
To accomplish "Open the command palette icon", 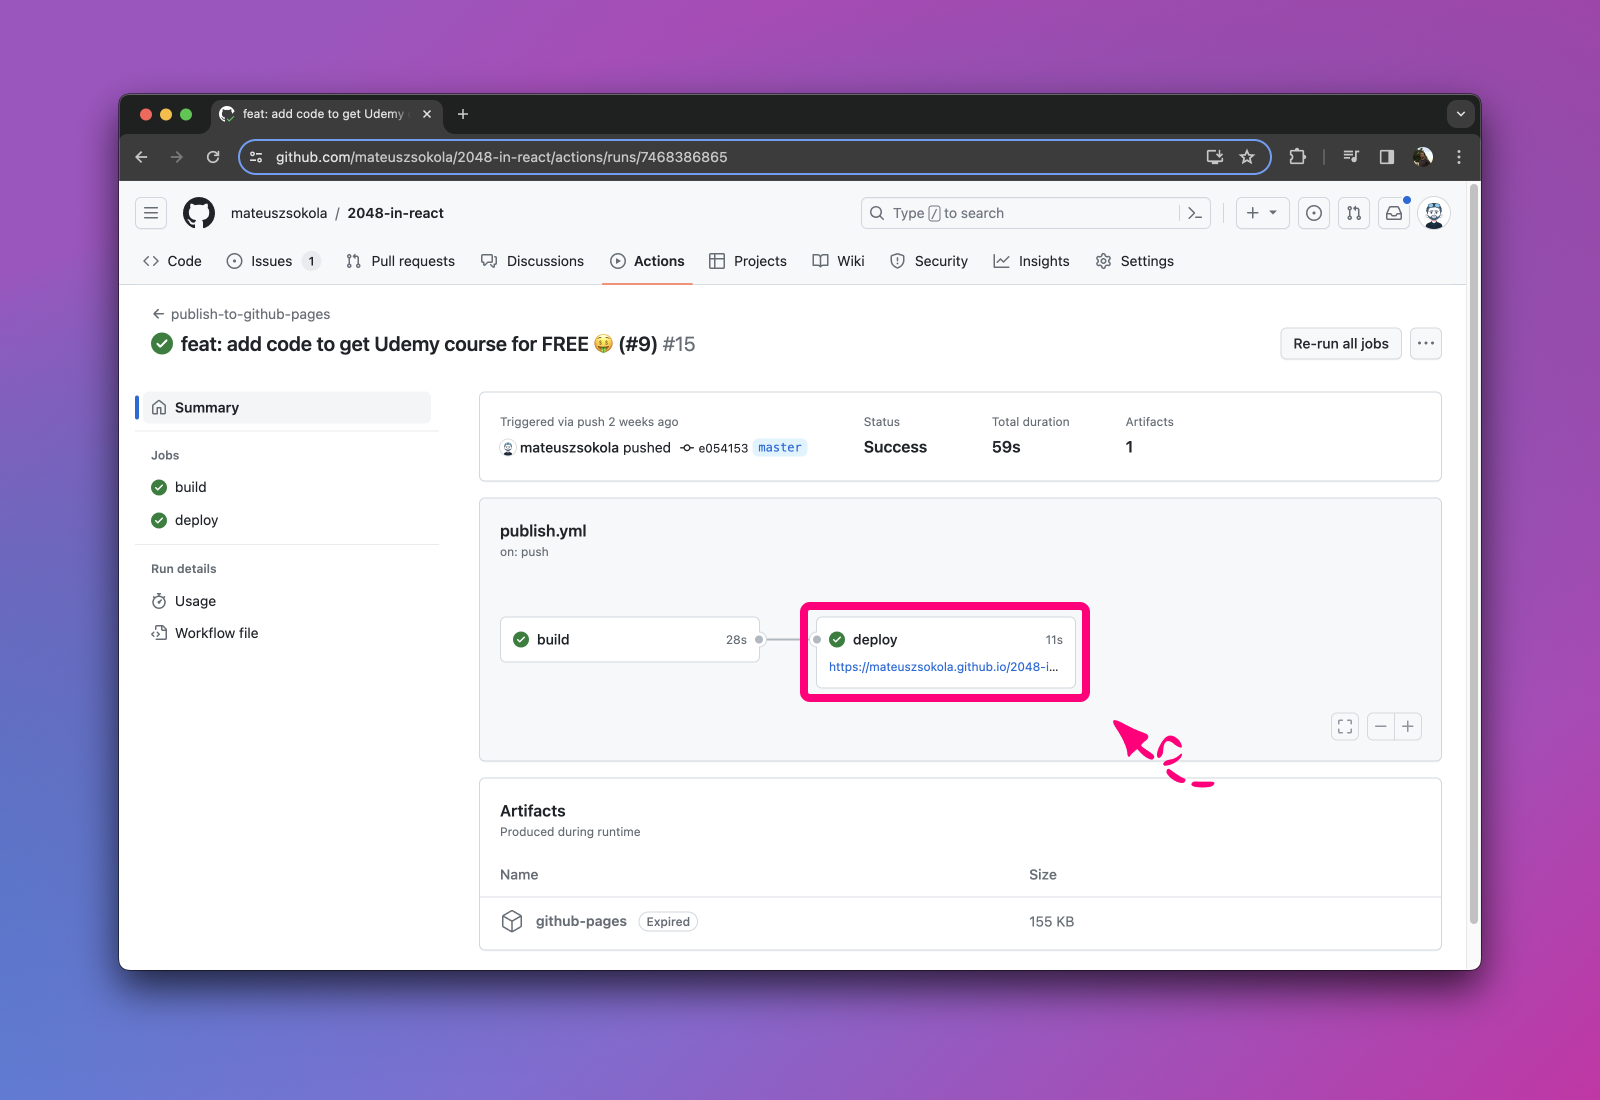I will click(x=1195, y=213).
